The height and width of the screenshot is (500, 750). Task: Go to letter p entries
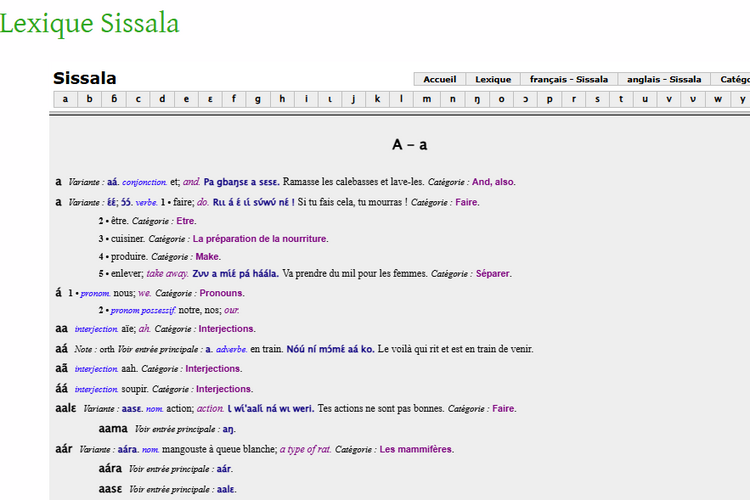[x=549, y=98]
